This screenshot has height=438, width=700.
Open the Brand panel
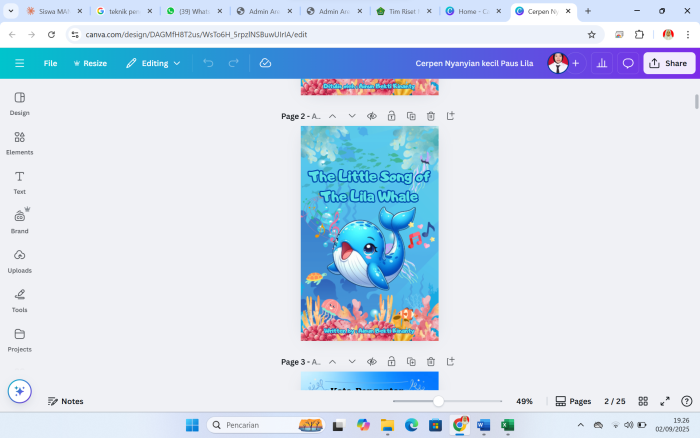20,222
